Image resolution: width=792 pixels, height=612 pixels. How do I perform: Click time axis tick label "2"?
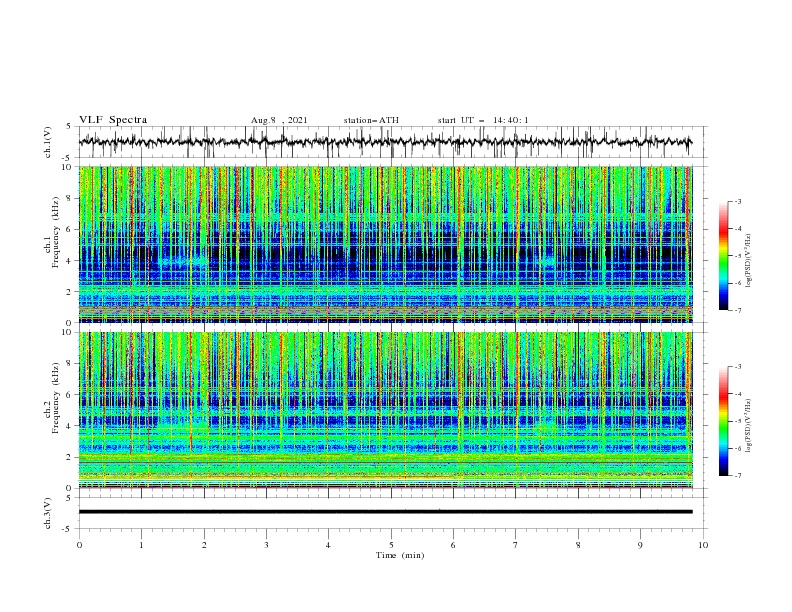[x=204, y=545]
